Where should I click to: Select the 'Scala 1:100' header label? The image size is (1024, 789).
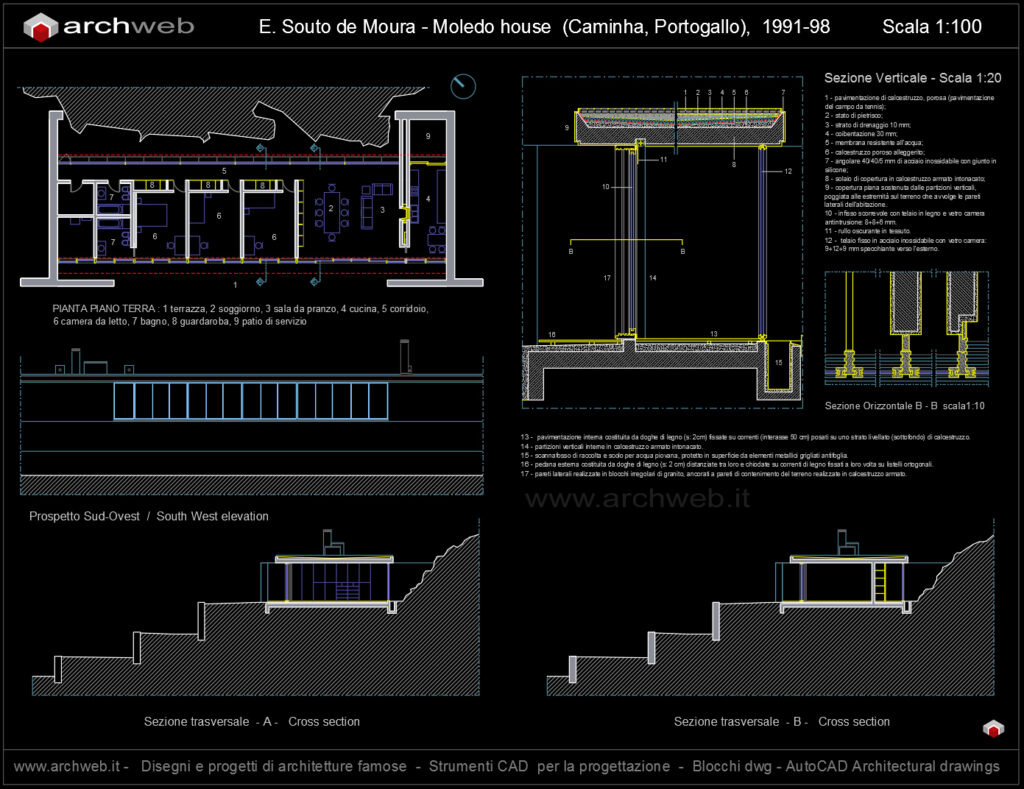[931, 27]
